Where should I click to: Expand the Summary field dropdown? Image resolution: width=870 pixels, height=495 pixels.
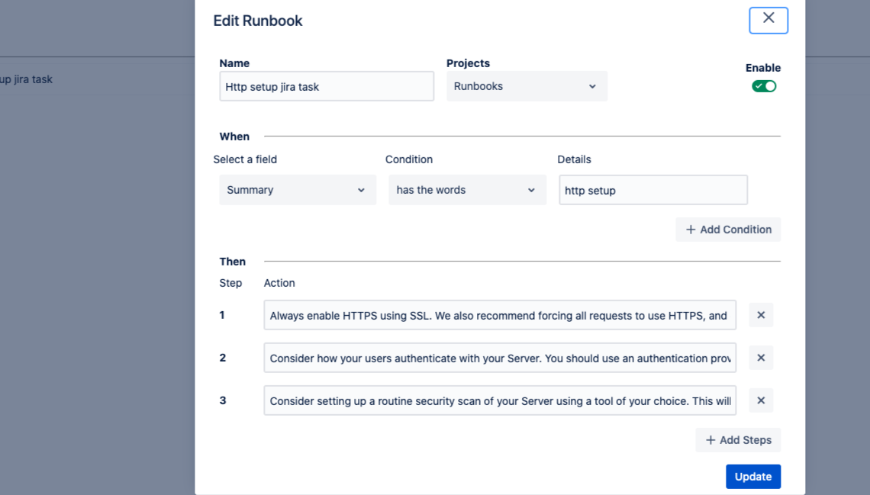click(297, 190)
